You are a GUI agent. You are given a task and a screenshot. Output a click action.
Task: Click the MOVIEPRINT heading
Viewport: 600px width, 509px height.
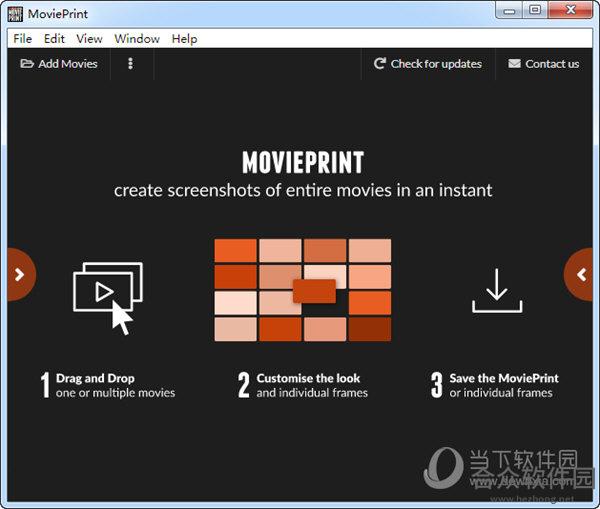303,162
